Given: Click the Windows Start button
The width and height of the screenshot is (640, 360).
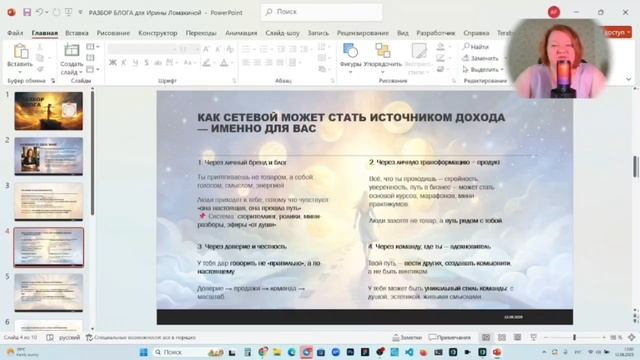Looking at the screenshot, I should (x=143, y=352).
